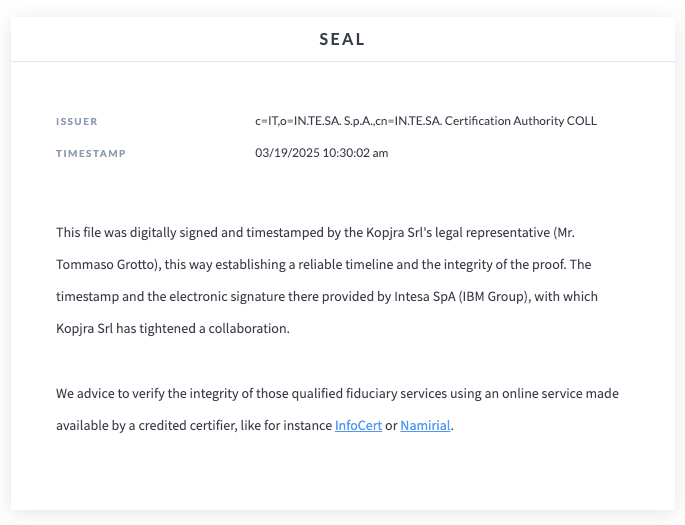Image resolution: width=685 pixels, height=525 pixels.
Task: Select the ISSUER field label
Action: point(76,121)
